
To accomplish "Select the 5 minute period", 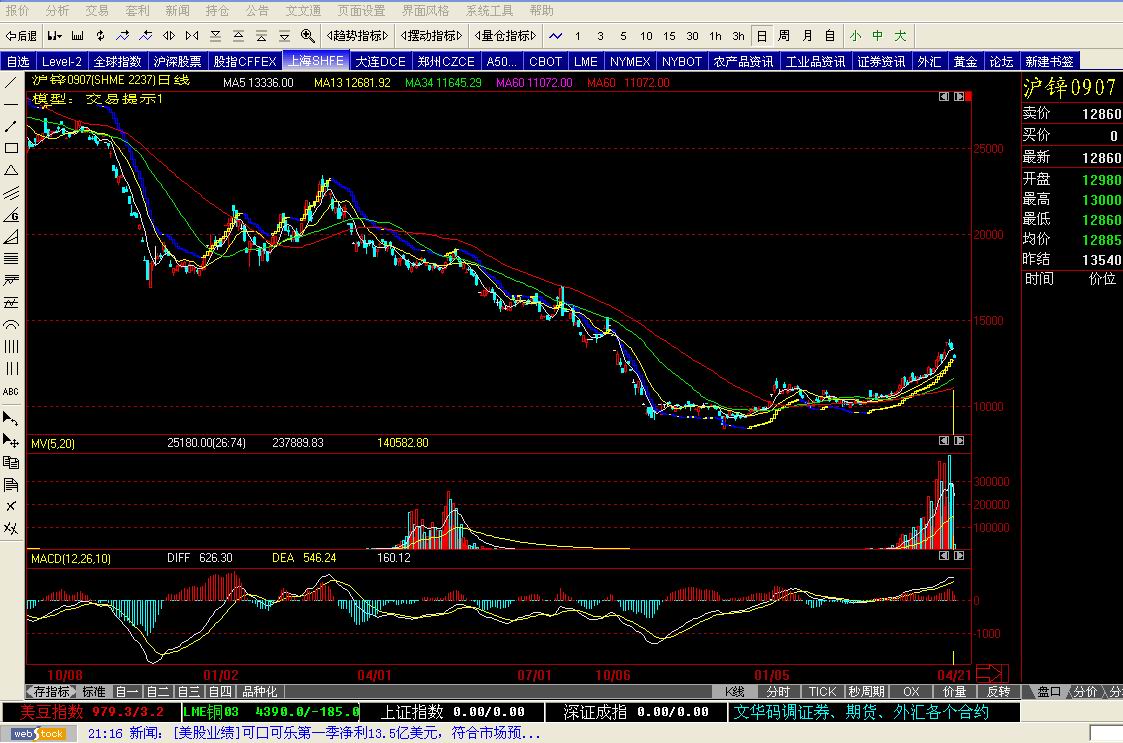I will (x=623, y=36).
